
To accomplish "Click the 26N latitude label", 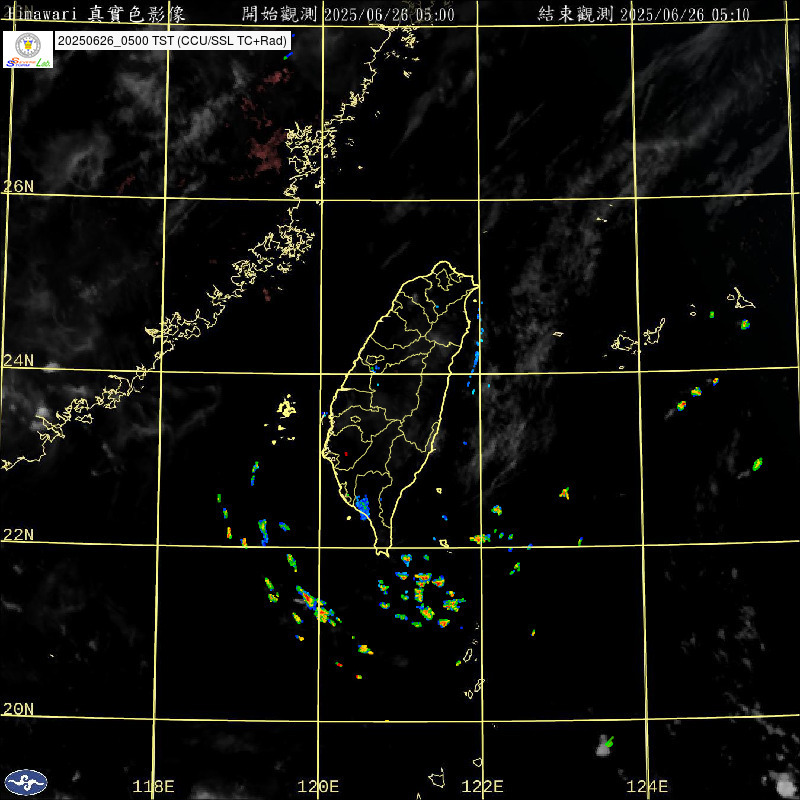I will (x=18, y=186).
